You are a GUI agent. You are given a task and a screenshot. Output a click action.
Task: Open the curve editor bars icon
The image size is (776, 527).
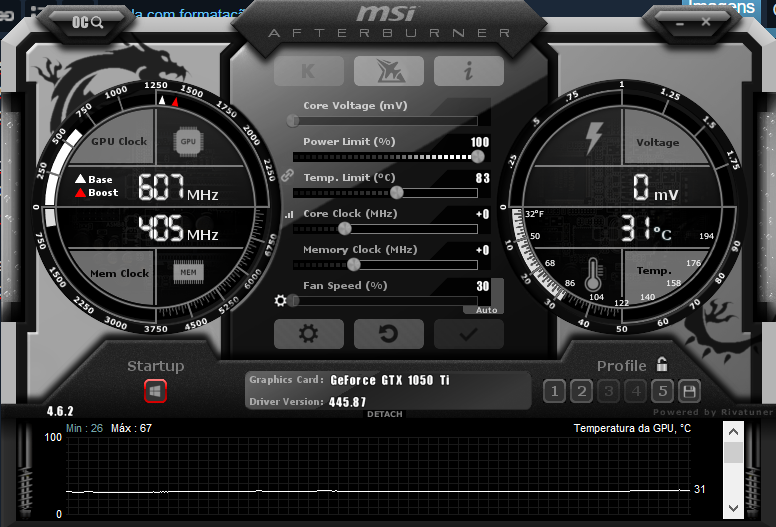[x=289, y=214]
